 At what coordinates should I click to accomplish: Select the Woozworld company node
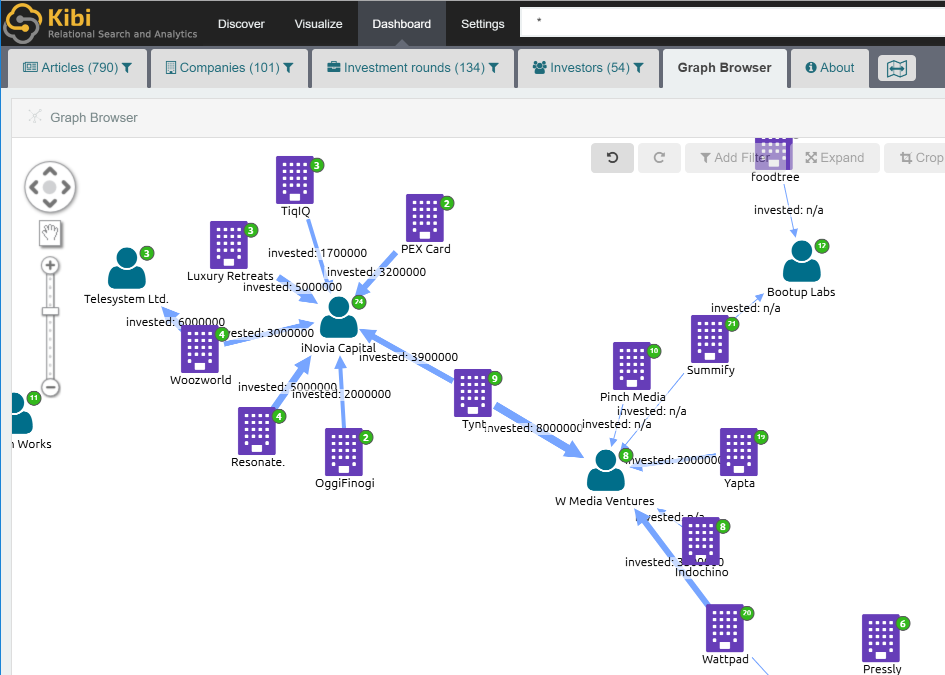pos(199,349)
